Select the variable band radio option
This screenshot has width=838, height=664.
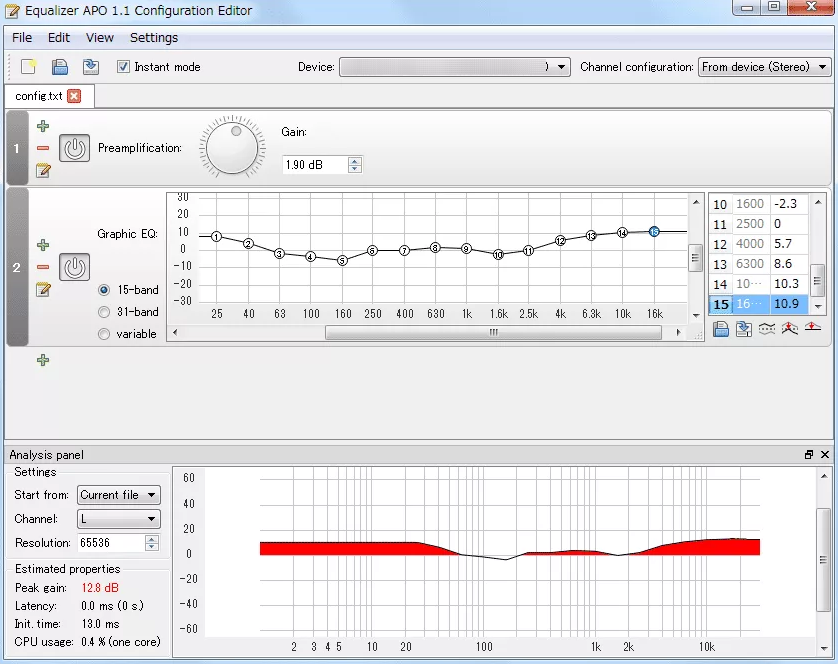(x=104, y=334)
